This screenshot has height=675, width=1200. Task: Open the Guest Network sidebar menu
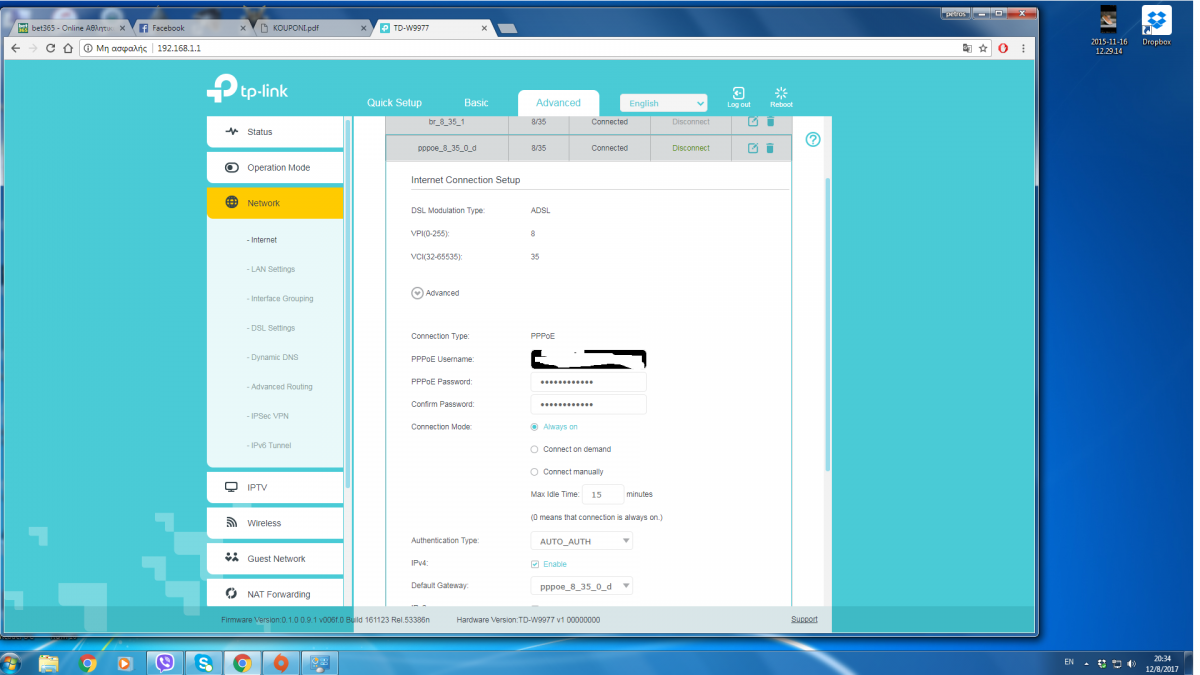275,559
